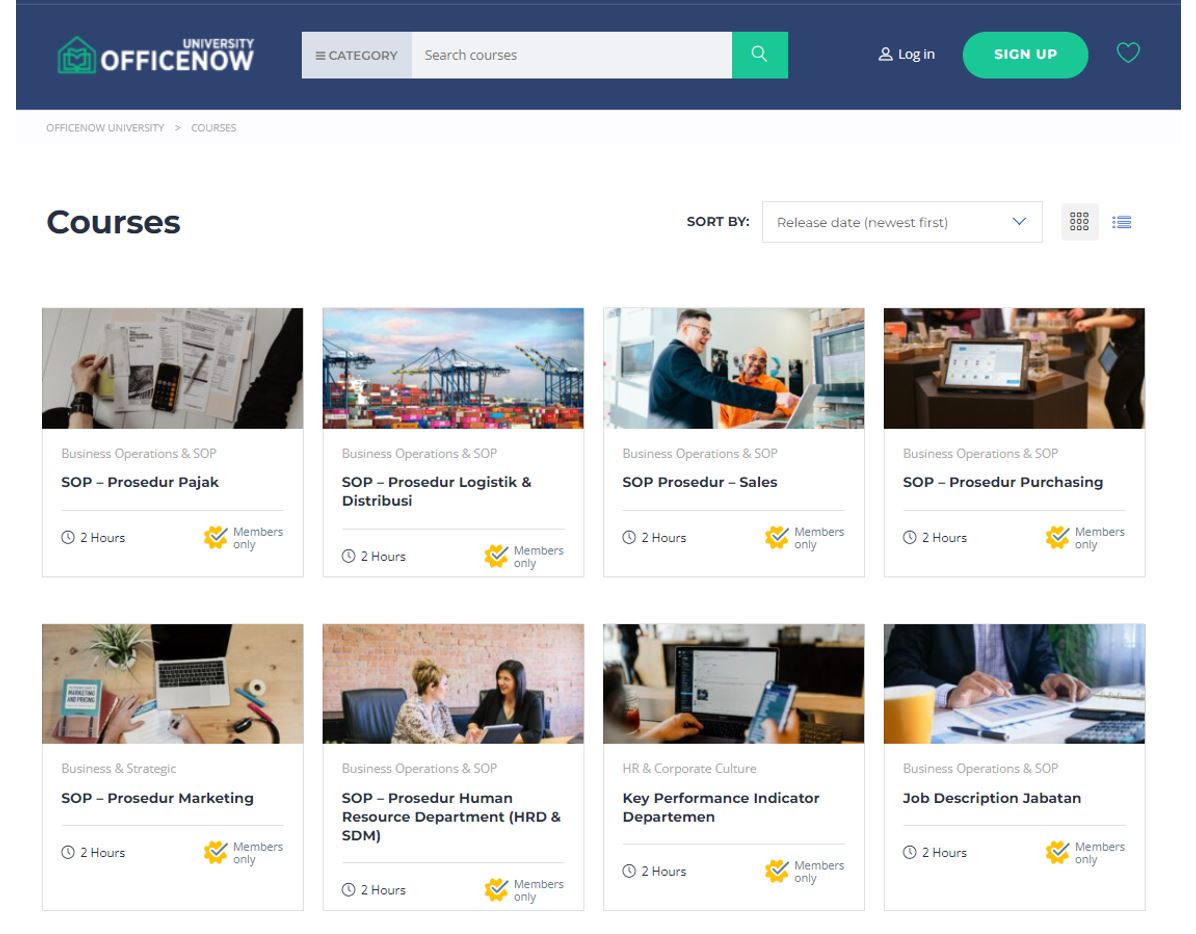Open Key Performance Indicator Departemen course
Screen dimensions: 1196x934
[721, 807]
